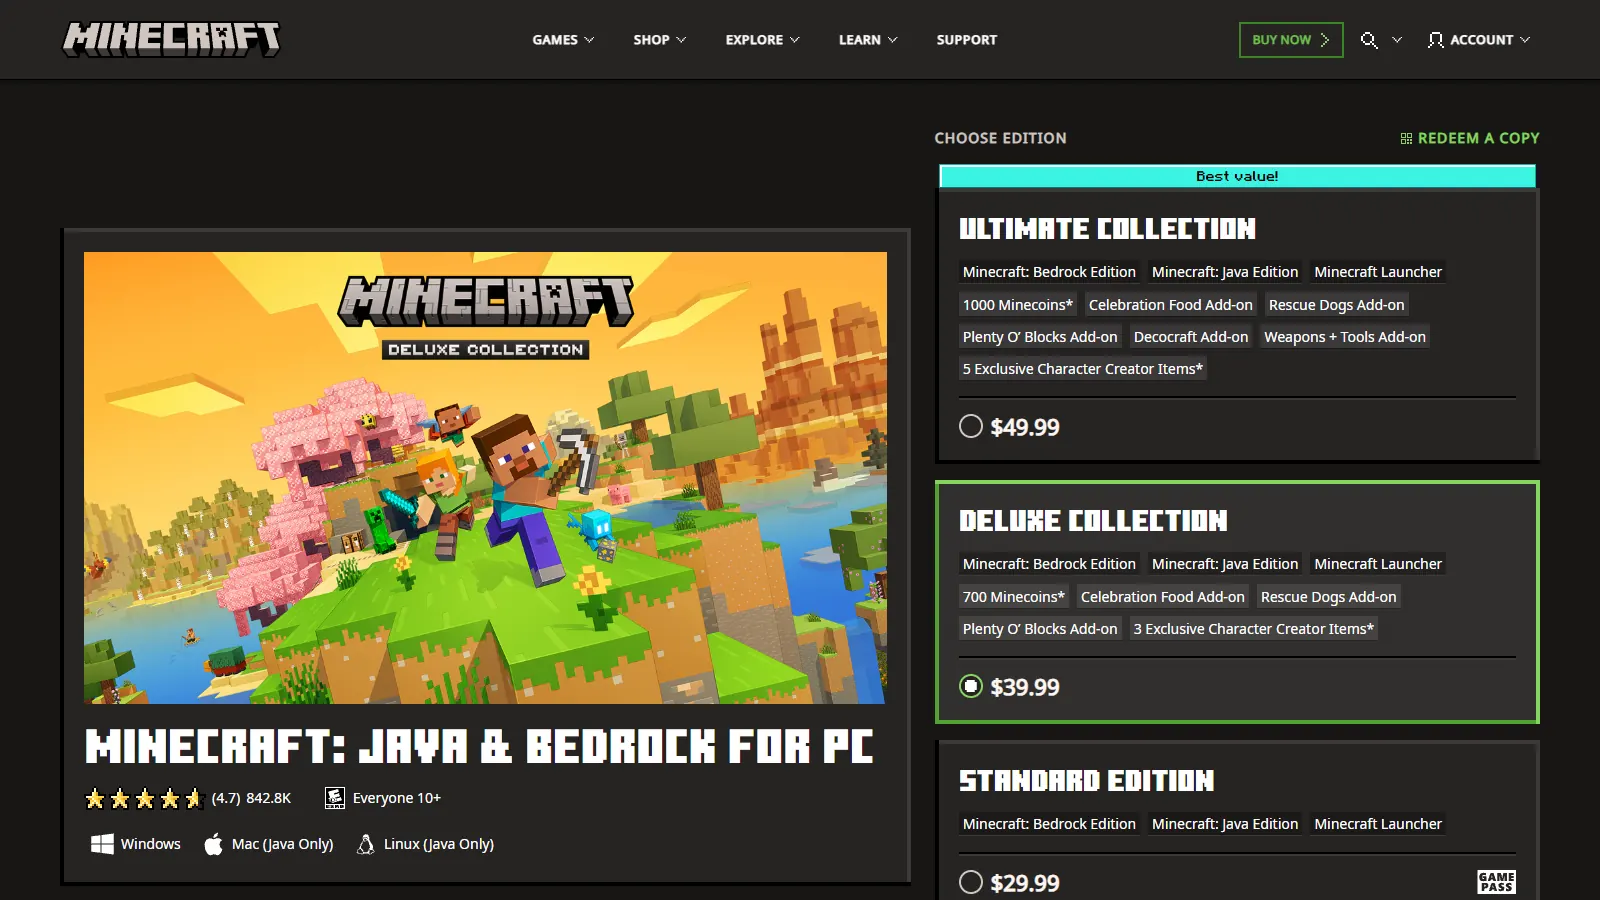Click the ESRB Everyone 10+ rating icon
The image size is (1600, 900).
(335, 798)
